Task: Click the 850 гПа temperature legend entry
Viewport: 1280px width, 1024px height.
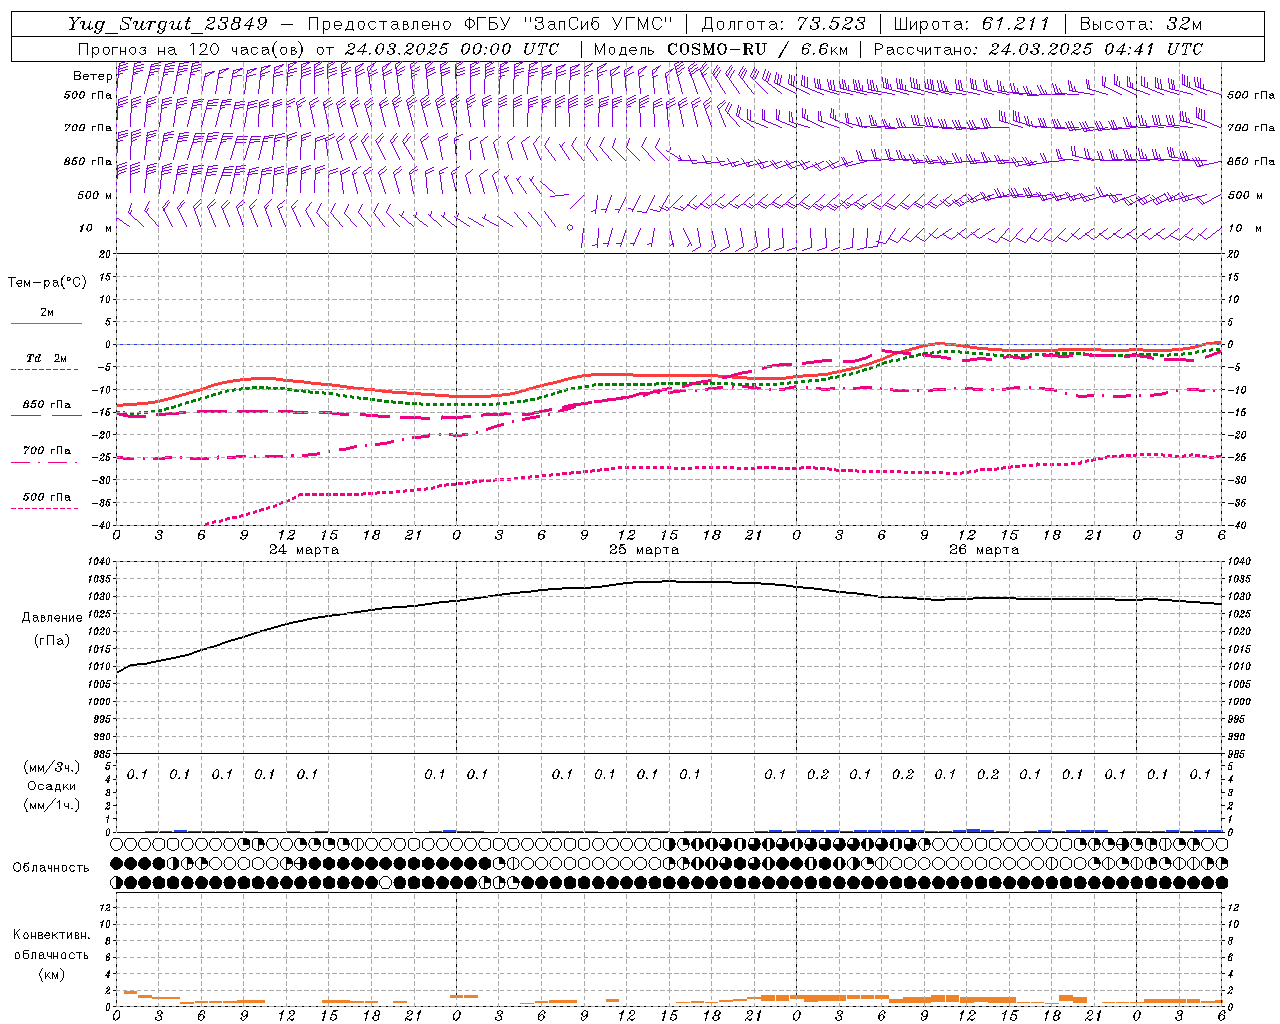Action: 47,405
